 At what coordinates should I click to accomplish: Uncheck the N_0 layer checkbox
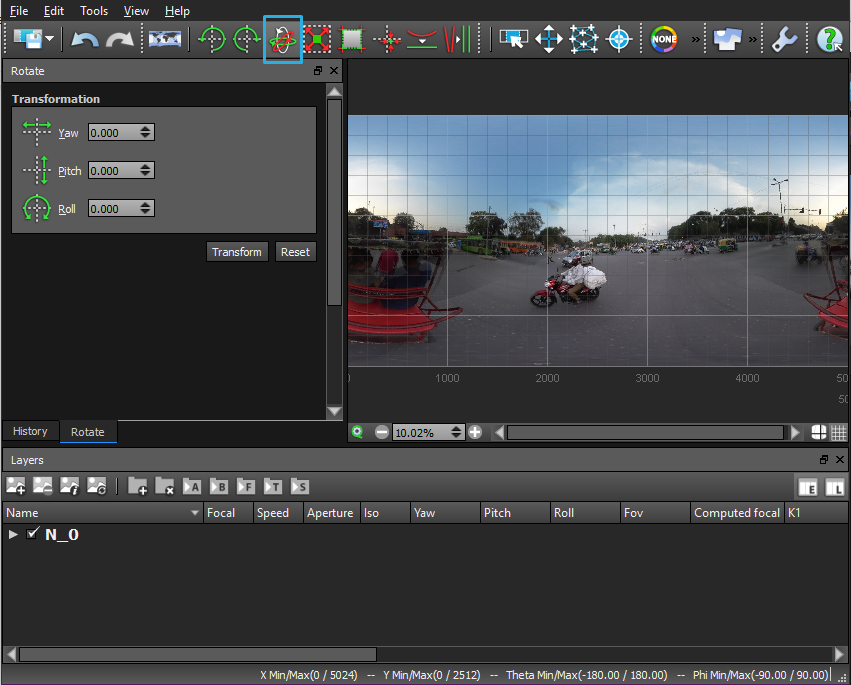coord(33,534)
